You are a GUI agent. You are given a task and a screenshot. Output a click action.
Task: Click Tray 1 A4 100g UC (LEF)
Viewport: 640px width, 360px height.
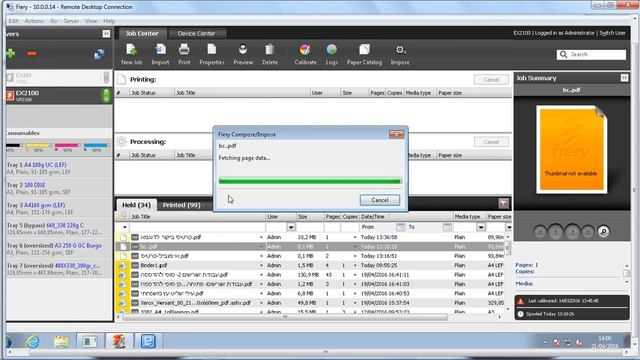tap(59, 168)
